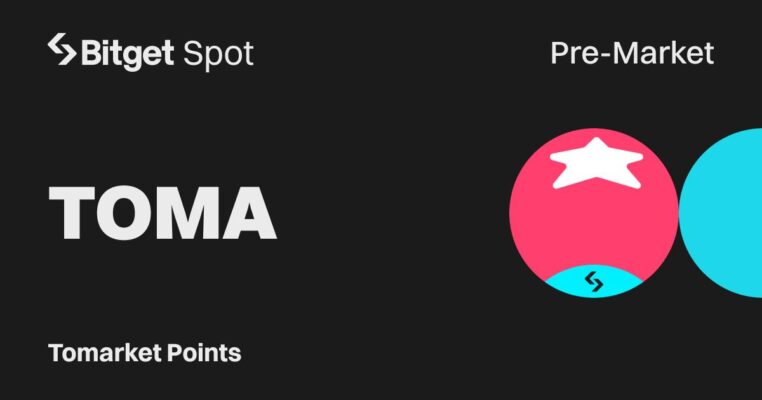Click the white star on the tomato
Screen dimensions: 762x400
tap(597, 164)
